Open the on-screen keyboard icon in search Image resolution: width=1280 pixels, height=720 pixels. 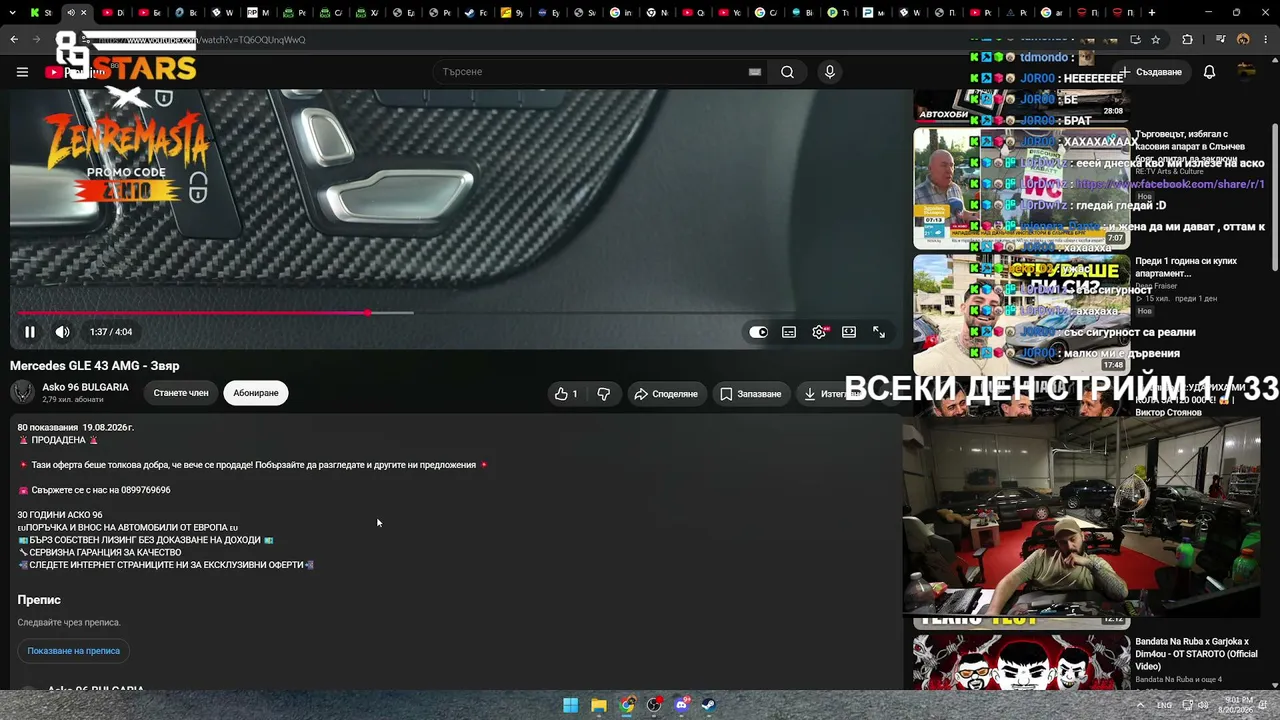755,72
